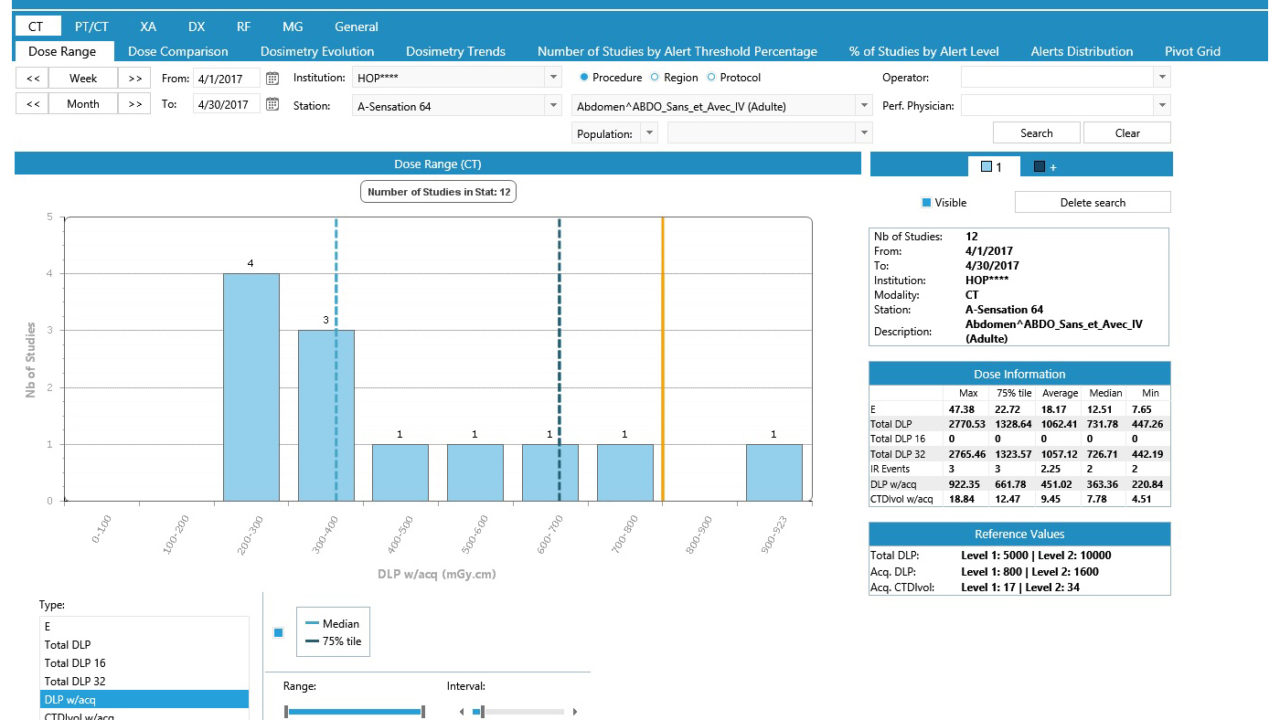
Task: Click the Interval slider right arrow
Action: click(574, 712)
